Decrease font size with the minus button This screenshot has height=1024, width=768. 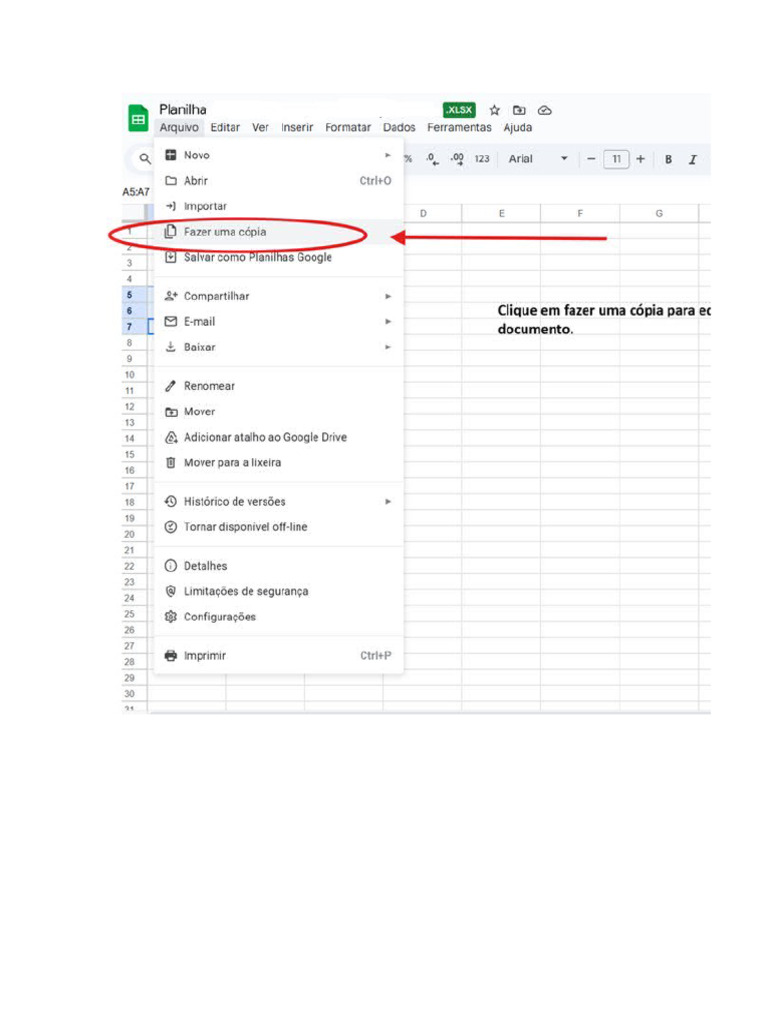click(x=591, y=159)
